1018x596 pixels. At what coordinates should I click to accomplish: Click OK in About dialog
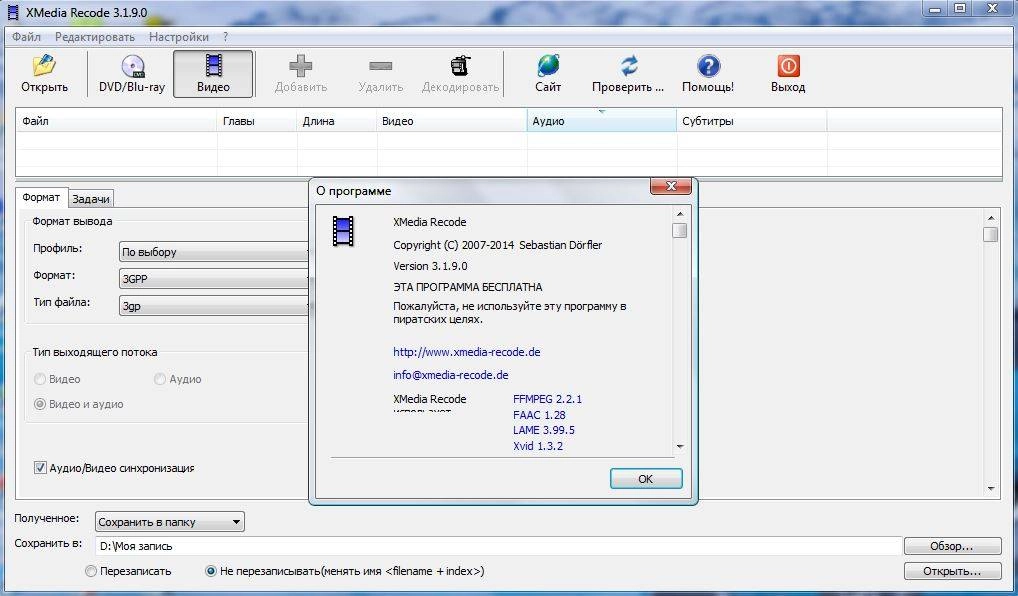[x=646, y=479]
